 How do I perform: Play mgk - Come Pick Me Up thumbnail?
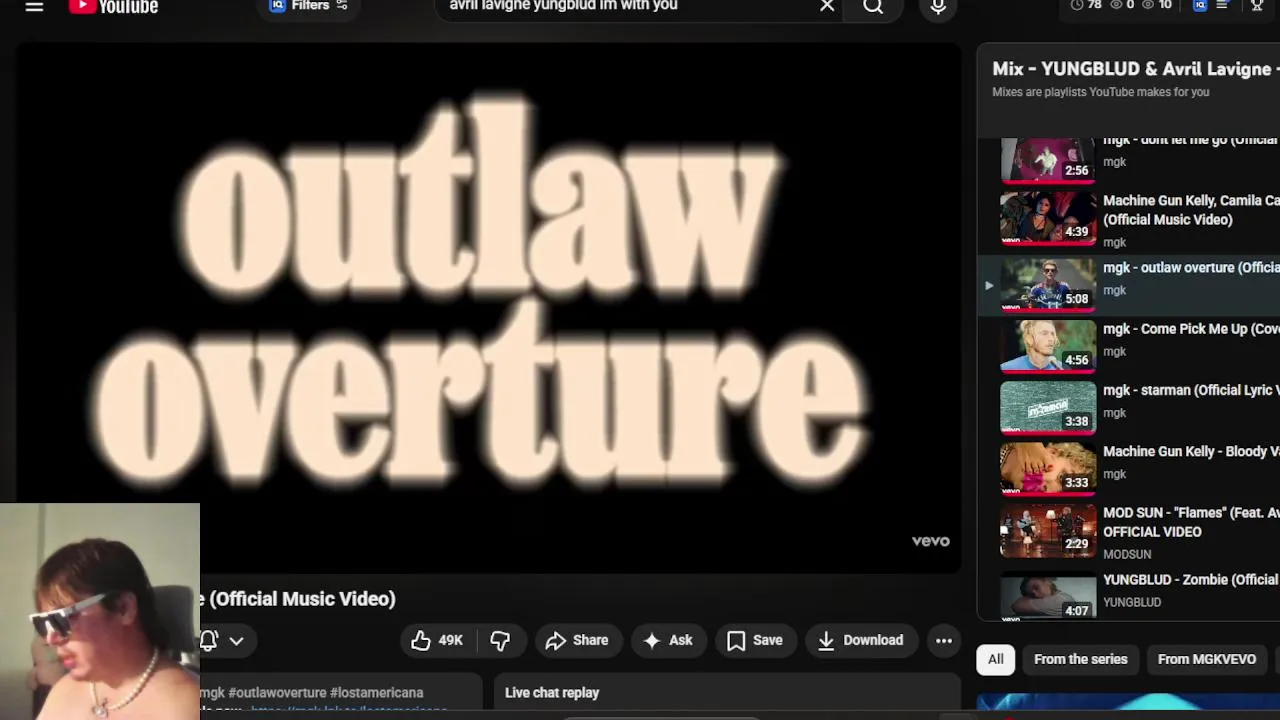[x=1048, y=346]
